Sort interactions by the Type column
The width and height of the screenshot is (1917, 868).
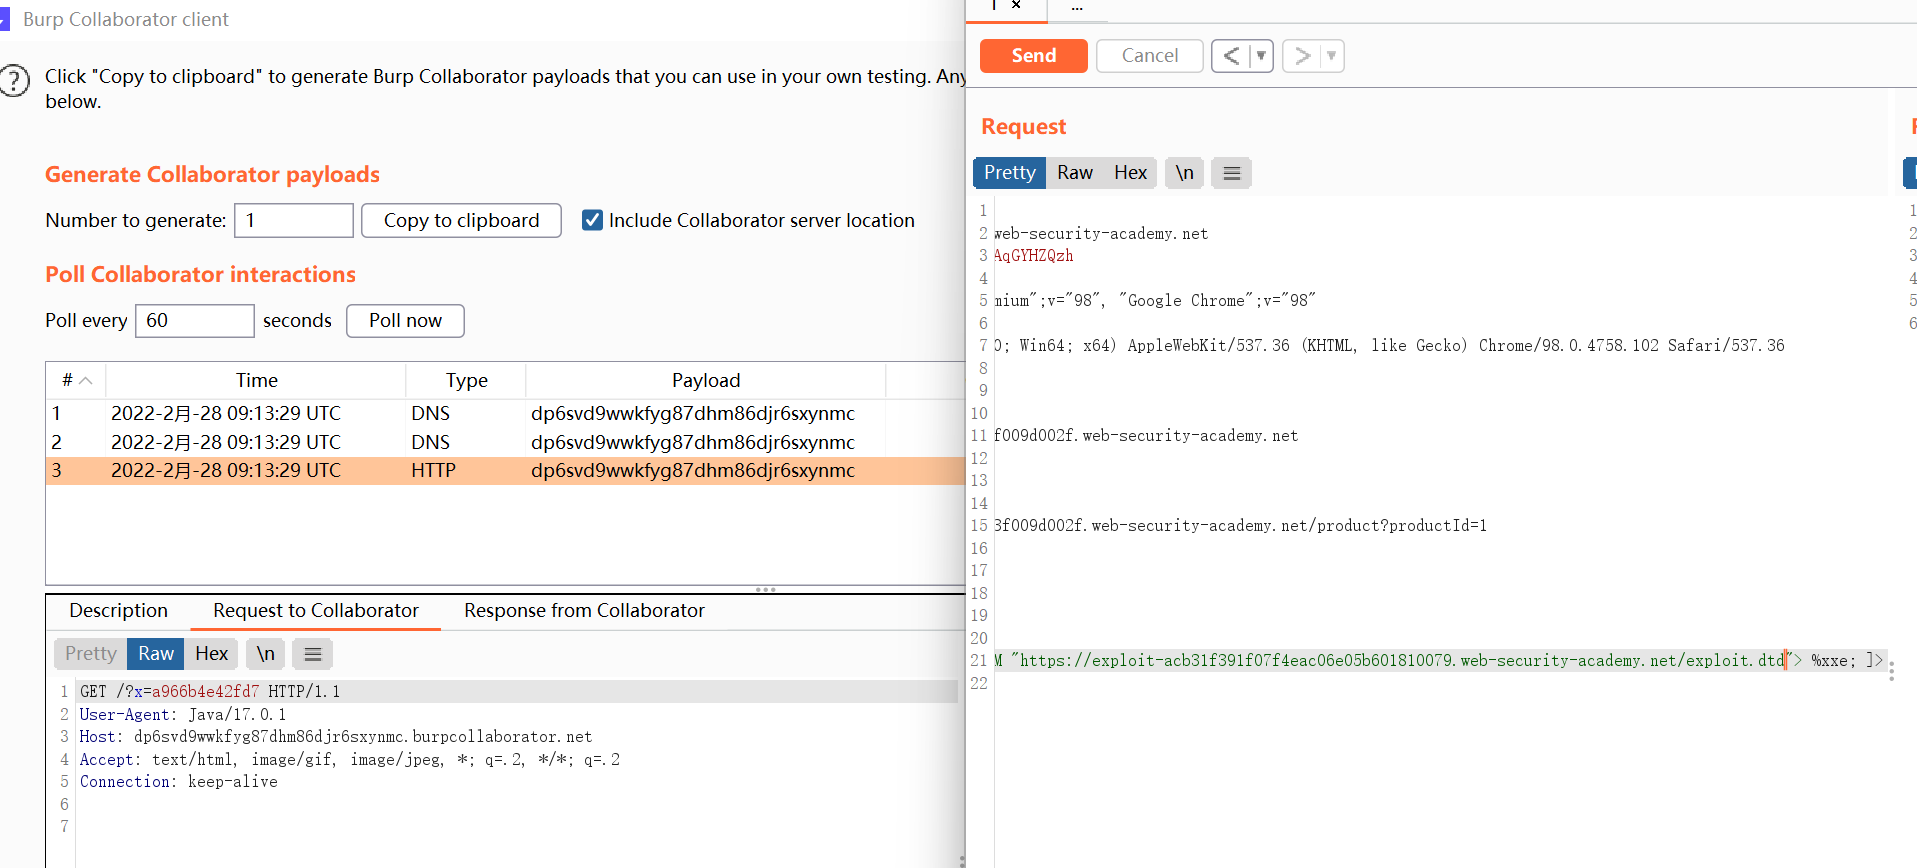pos(466,380)
